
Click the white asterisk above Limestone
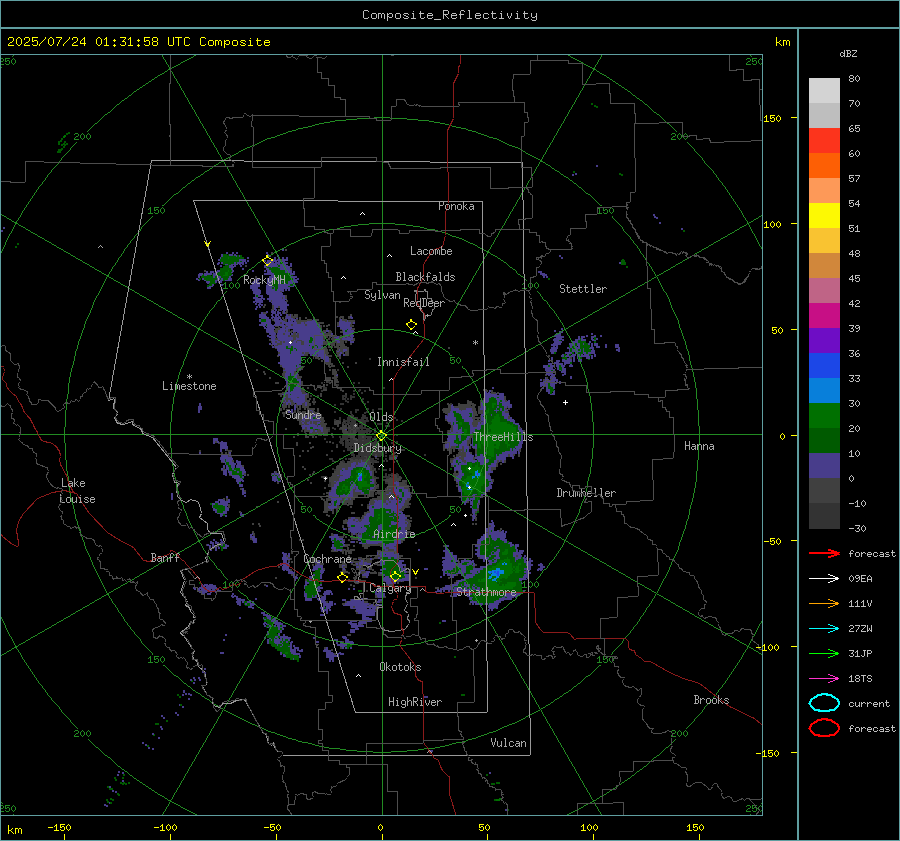tap(189, 377)
